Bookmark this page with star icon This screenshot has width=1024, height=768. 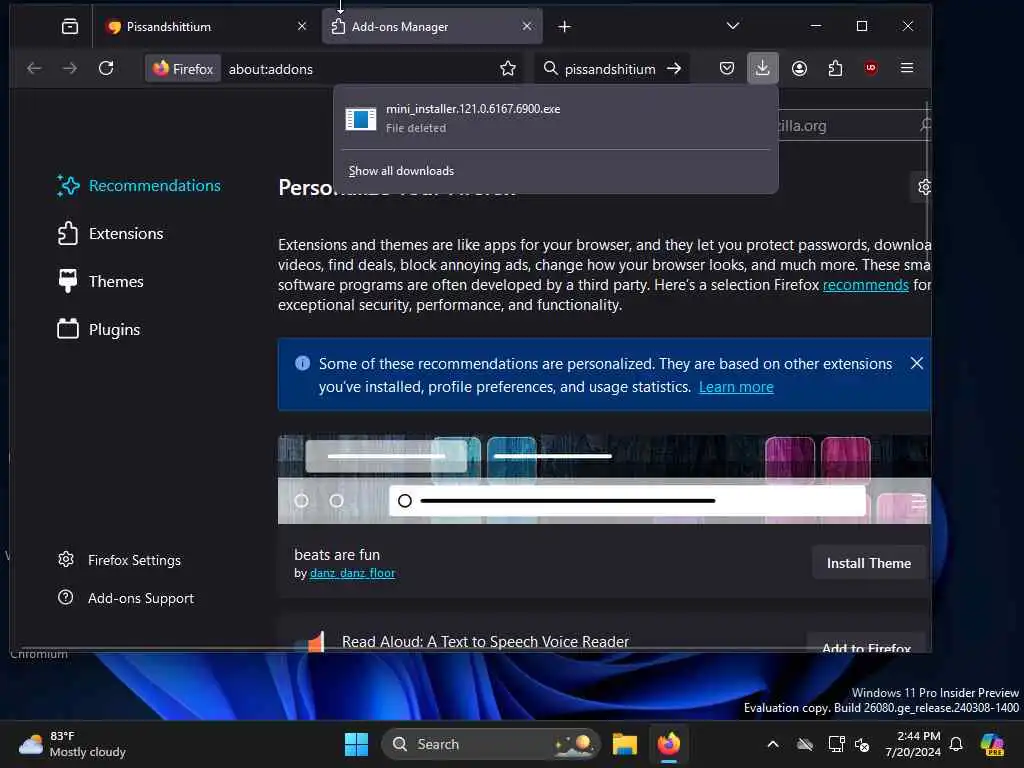pyautogui.click(x=507, y=69)
